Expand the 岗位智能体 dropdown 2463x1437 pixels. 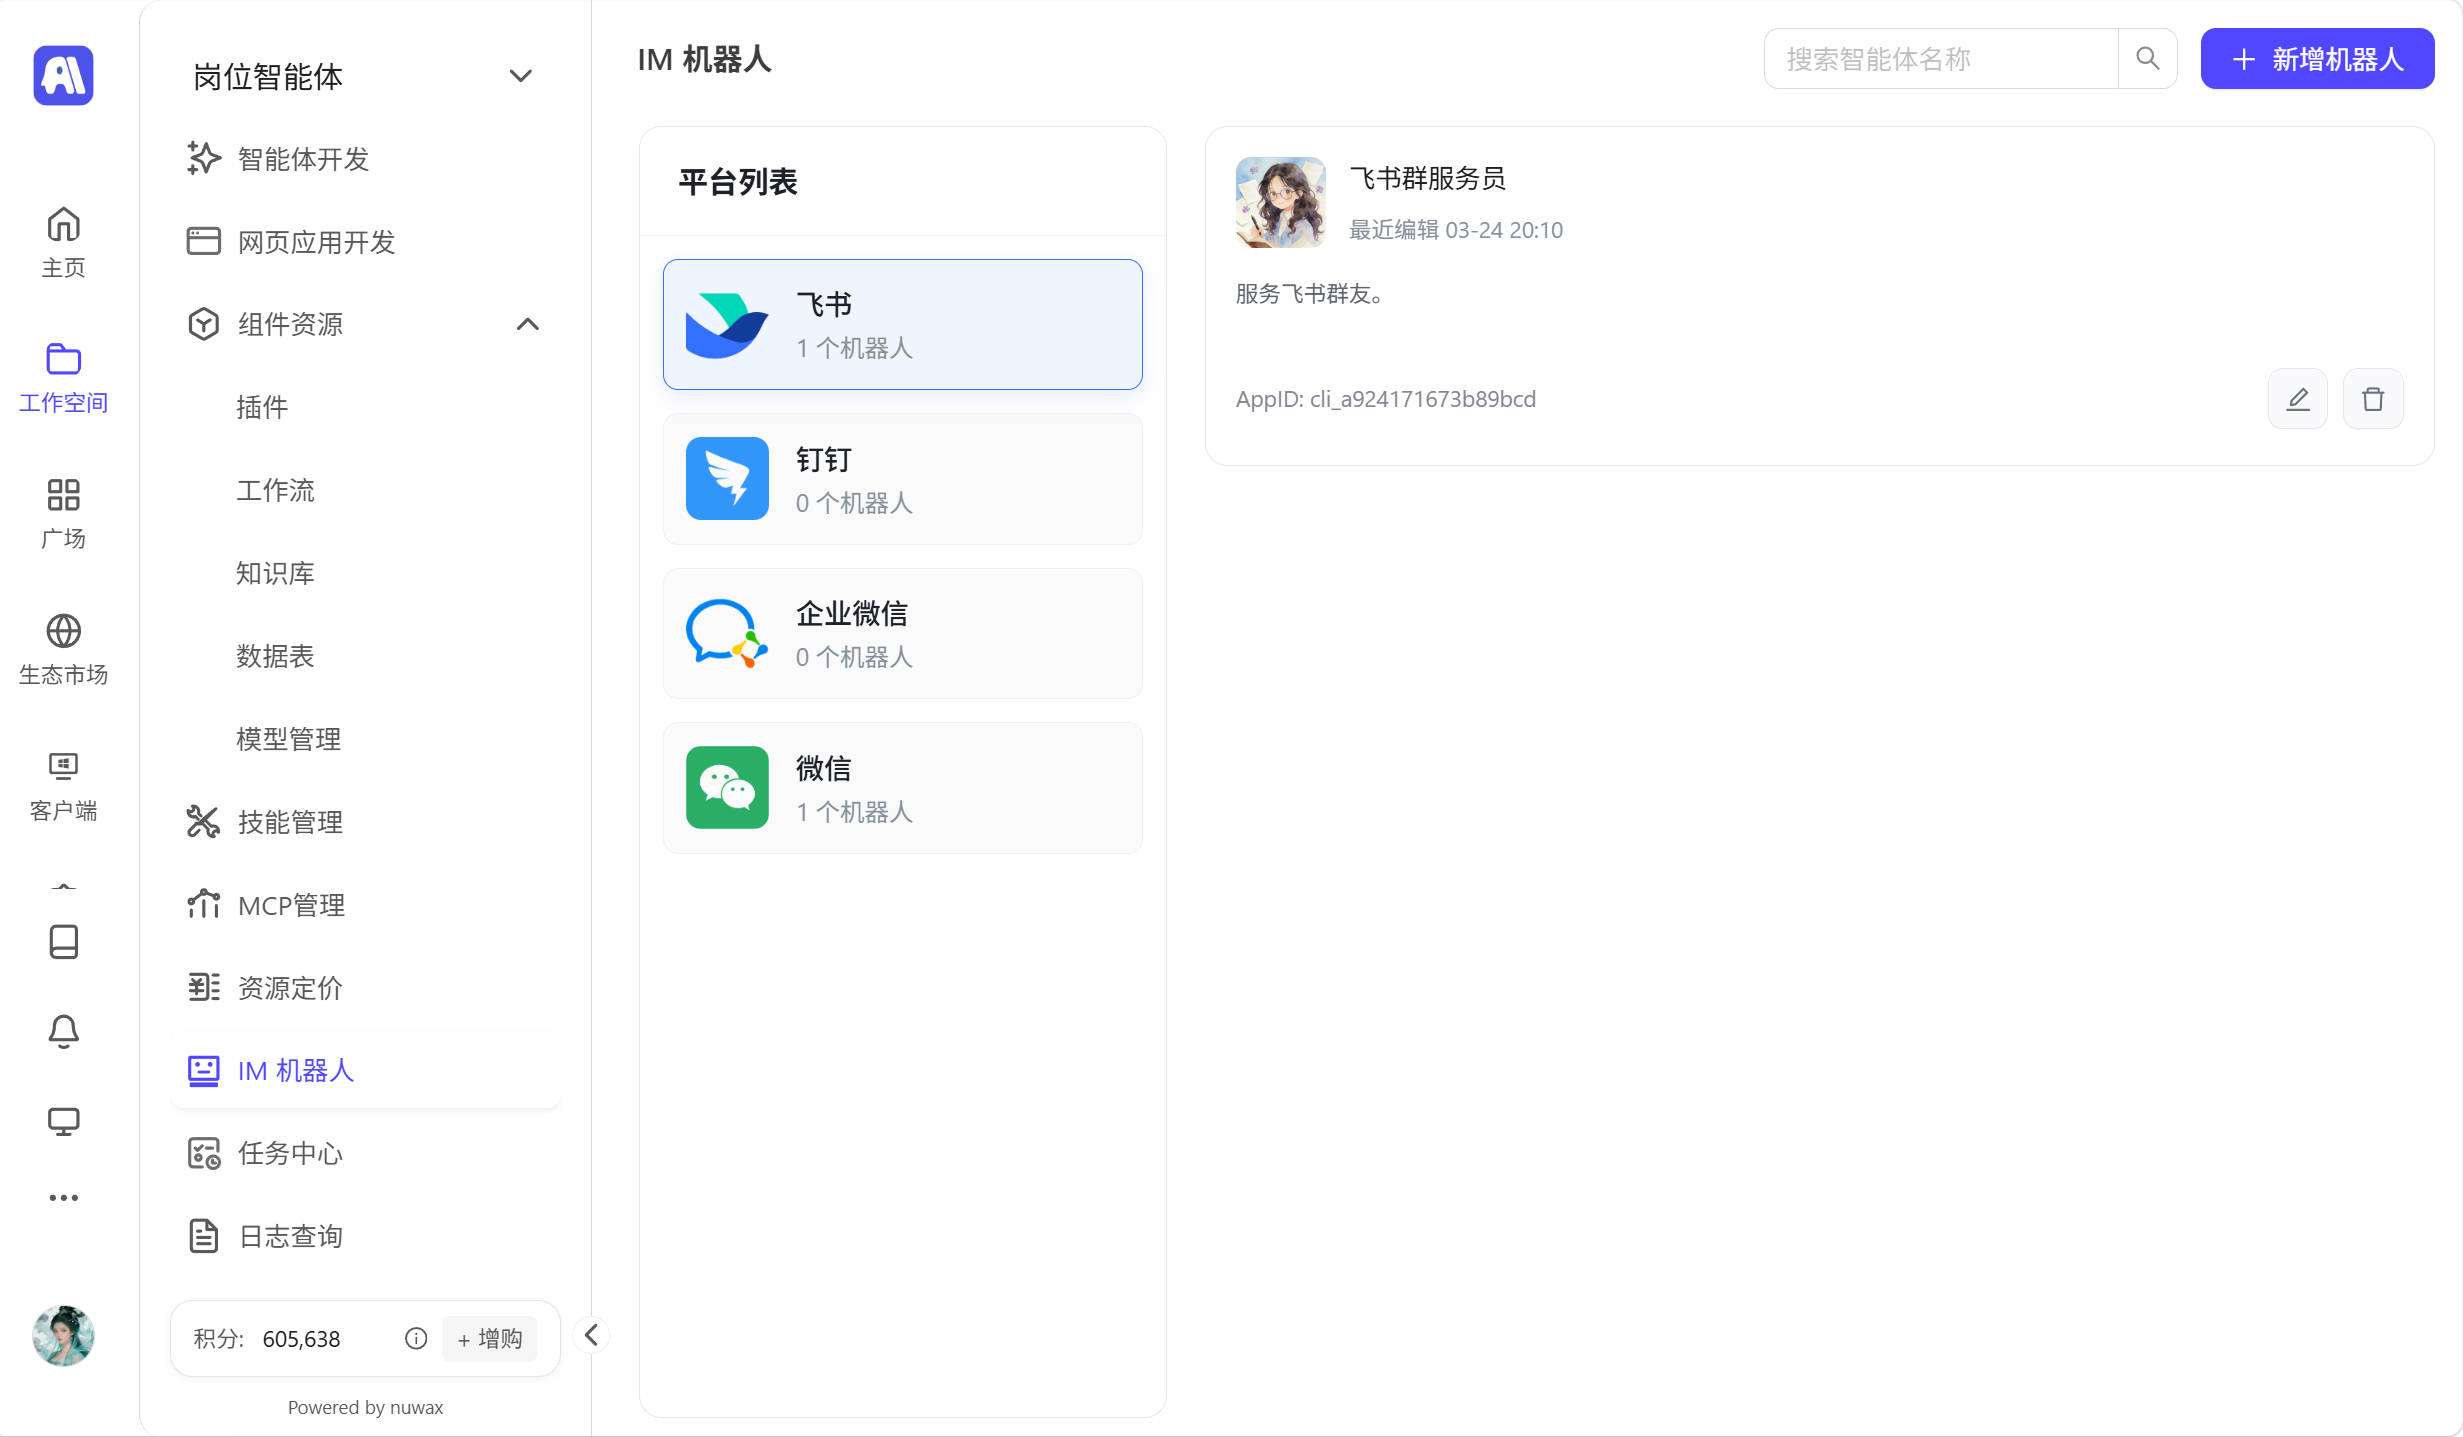point(520,76)
